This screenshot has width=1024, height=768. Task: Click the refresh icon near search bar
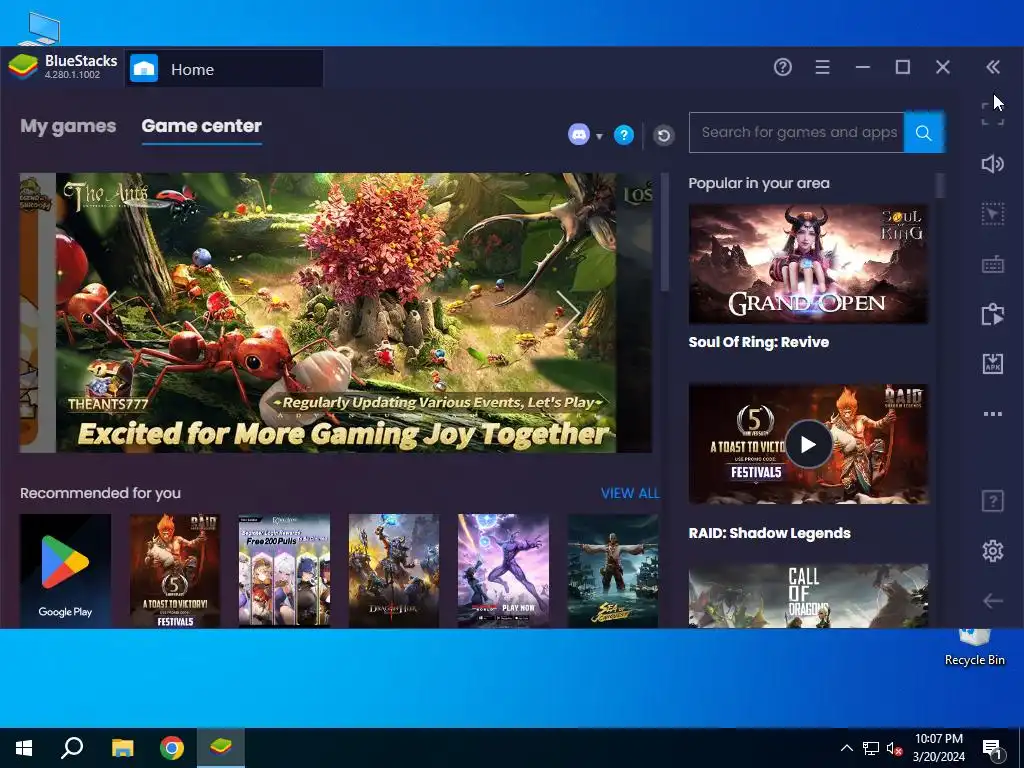coord(664,135)
